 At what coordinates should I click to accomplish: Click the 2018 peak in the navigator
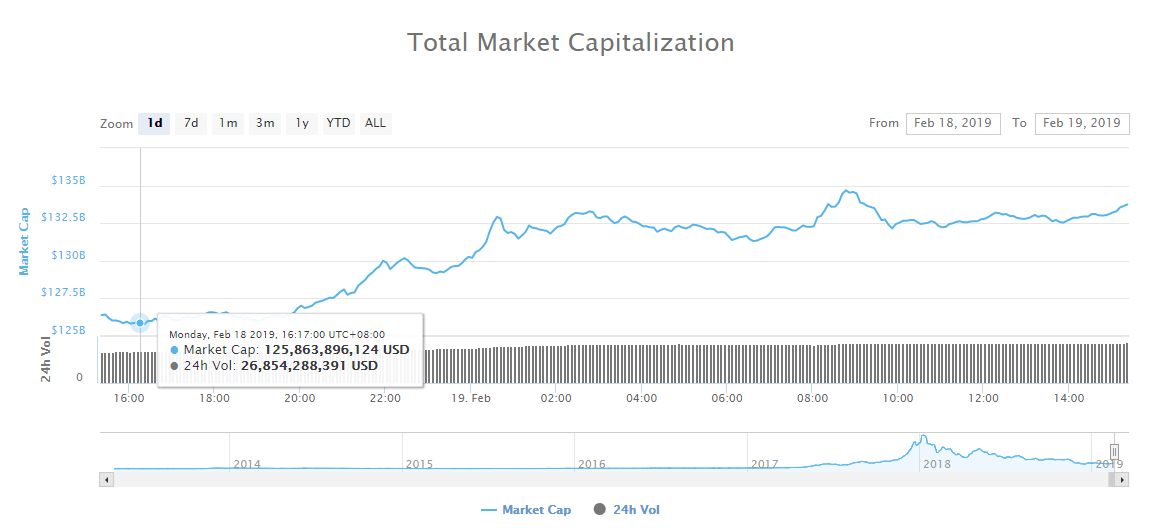[923, 438]
